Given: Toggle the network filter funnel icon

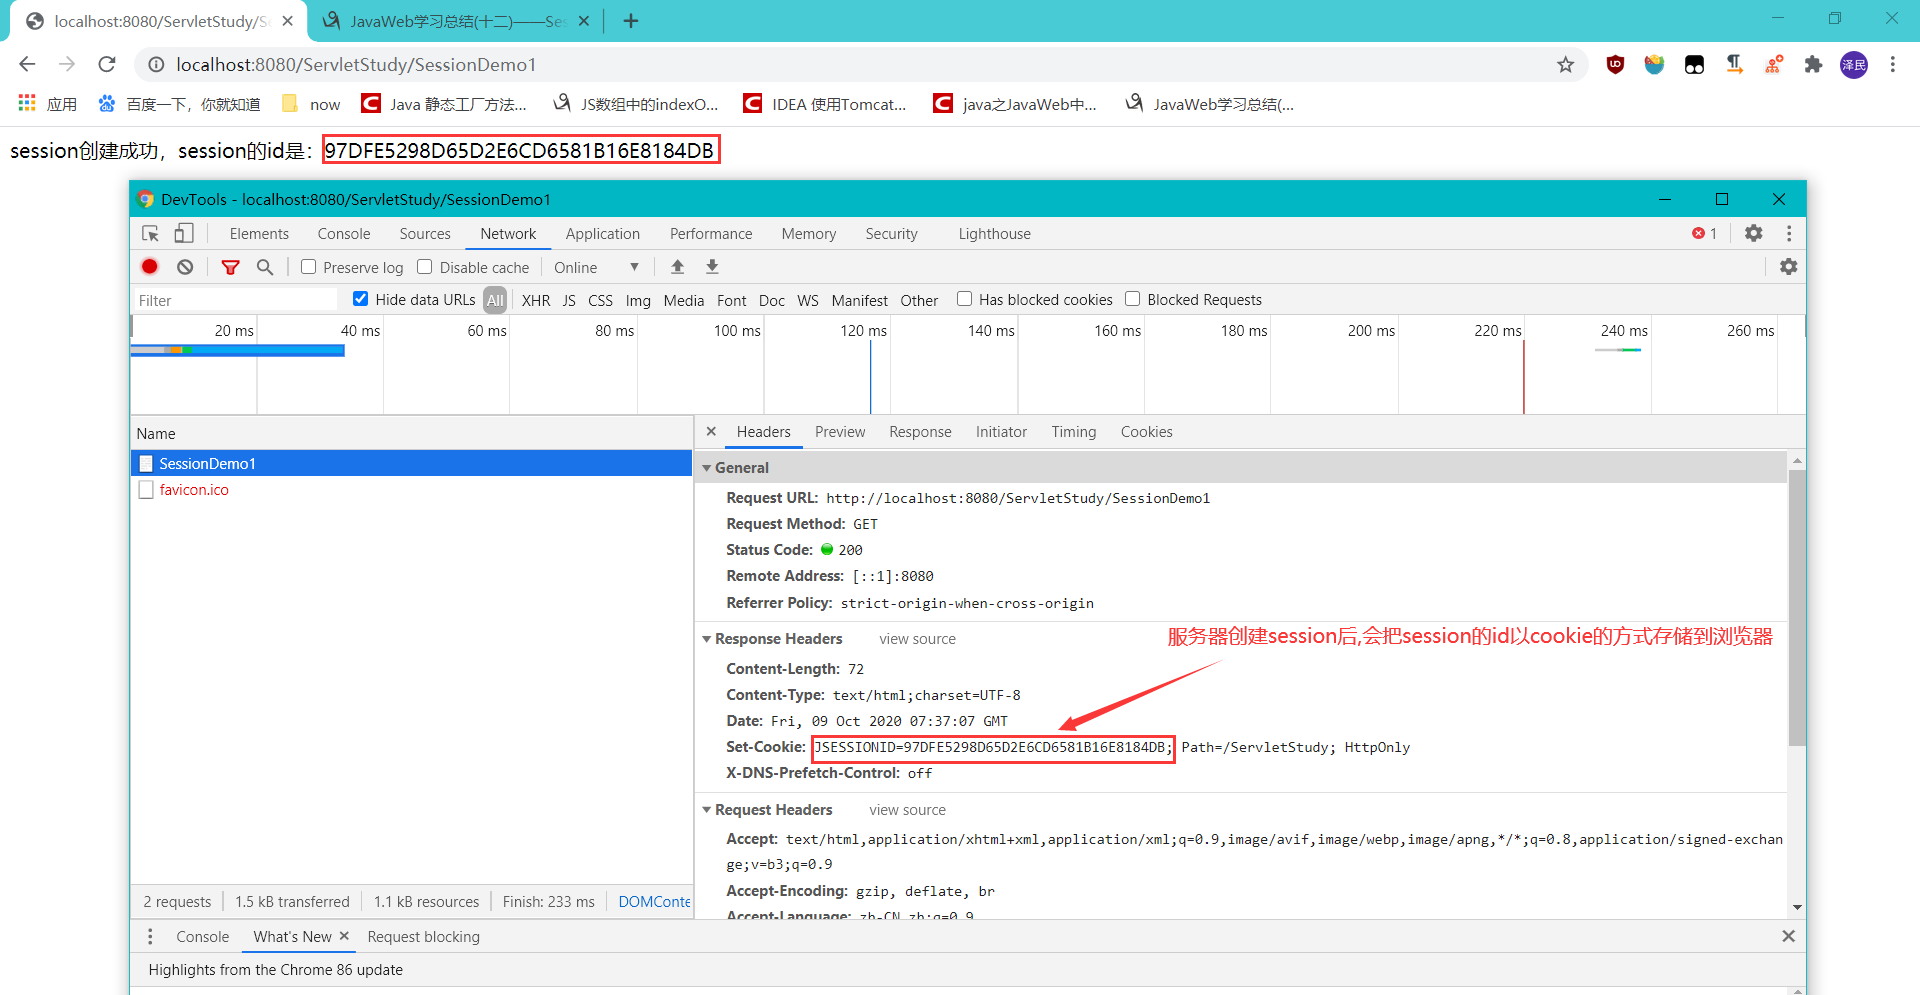Looking at the screenshot, I should tap(231, 267).
